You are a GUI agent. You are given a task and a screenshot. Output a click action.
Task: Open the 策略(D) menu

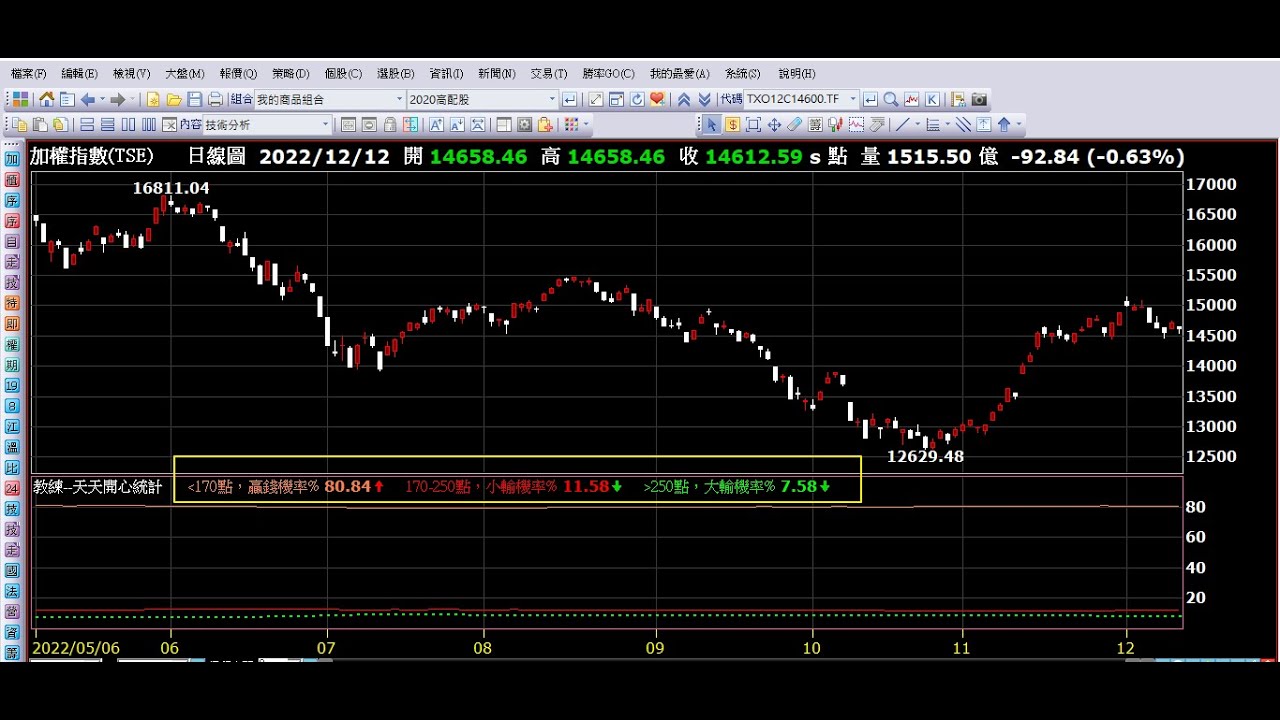(290, 74)
